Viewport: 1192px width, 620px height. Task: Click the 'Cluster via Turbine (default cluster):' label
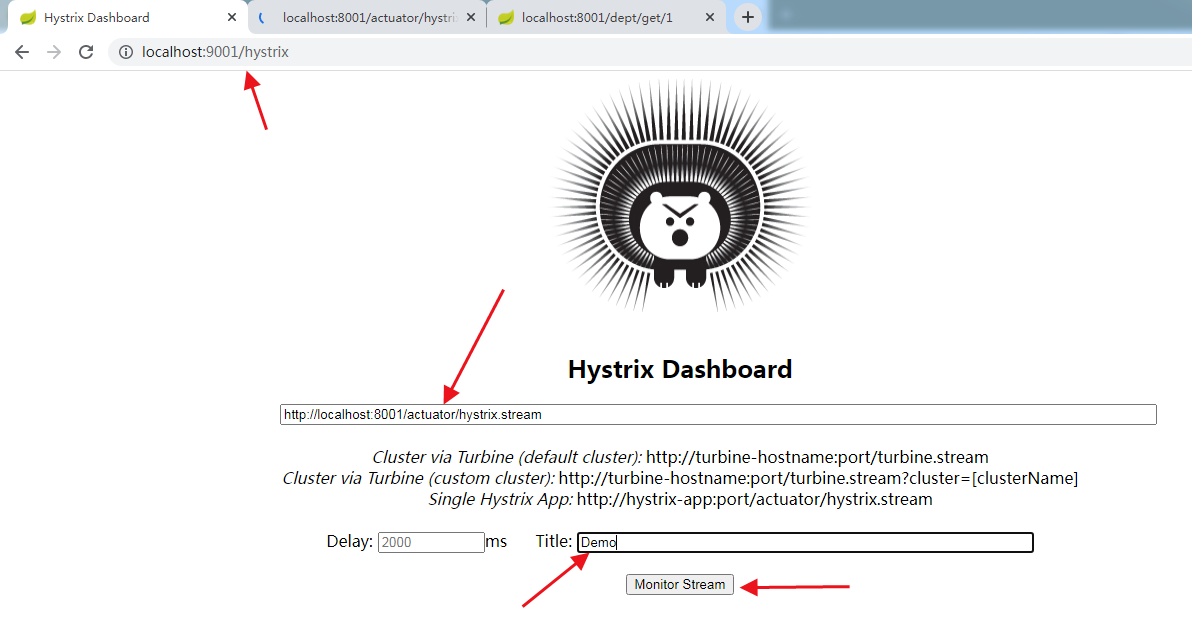(x=507, y=457)
